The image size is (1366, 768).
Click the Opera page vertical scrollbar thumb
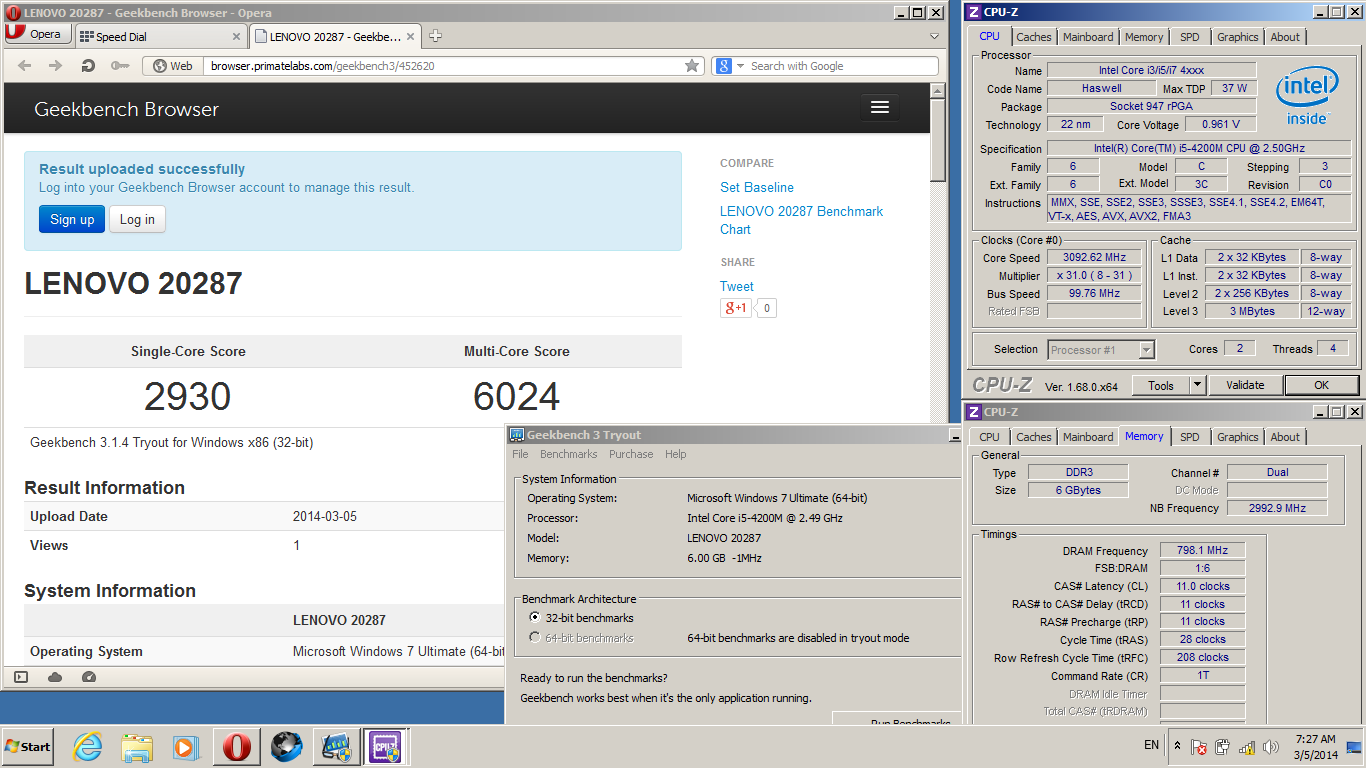coord(937,140)
